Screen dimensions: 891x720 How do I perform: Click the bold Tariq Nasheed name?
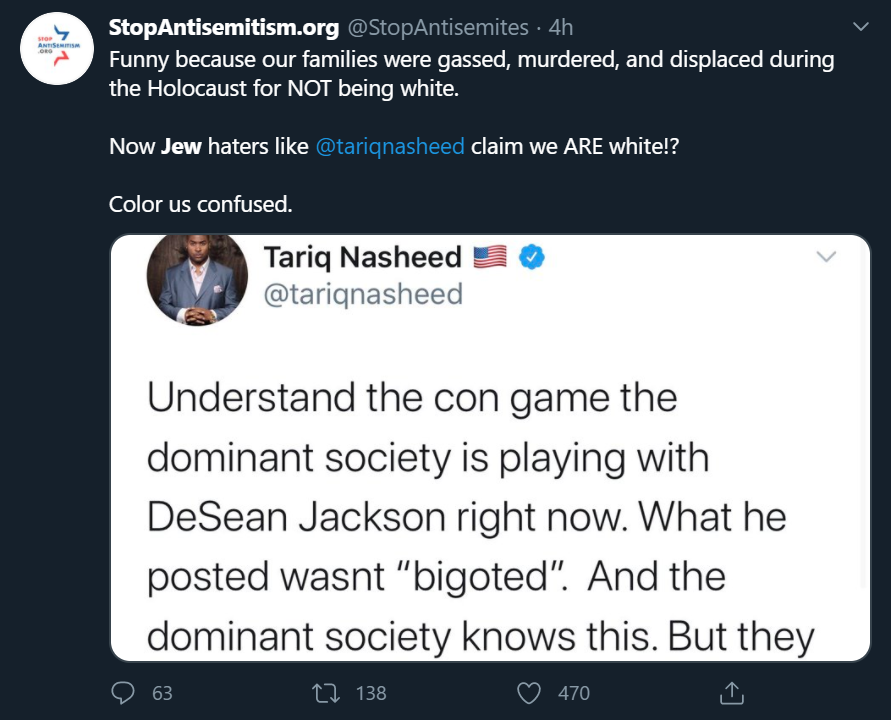(361, 258)
